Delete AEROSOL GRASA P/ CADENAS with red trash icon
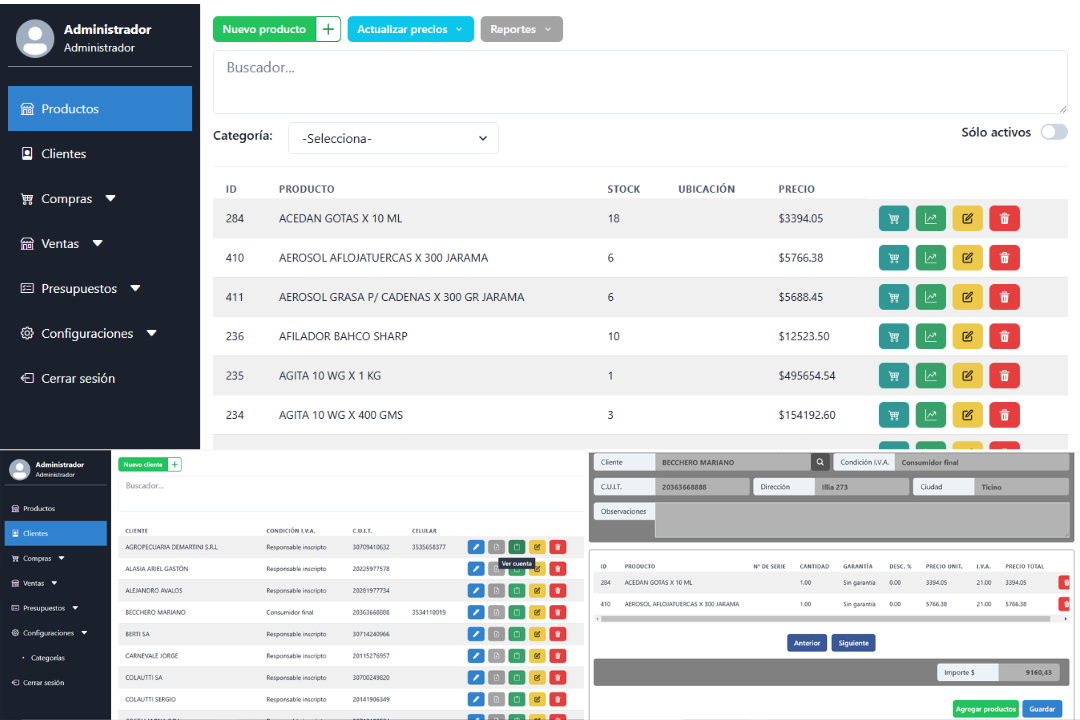This screenshot has height=720, width=1080. coord(1004,297)
